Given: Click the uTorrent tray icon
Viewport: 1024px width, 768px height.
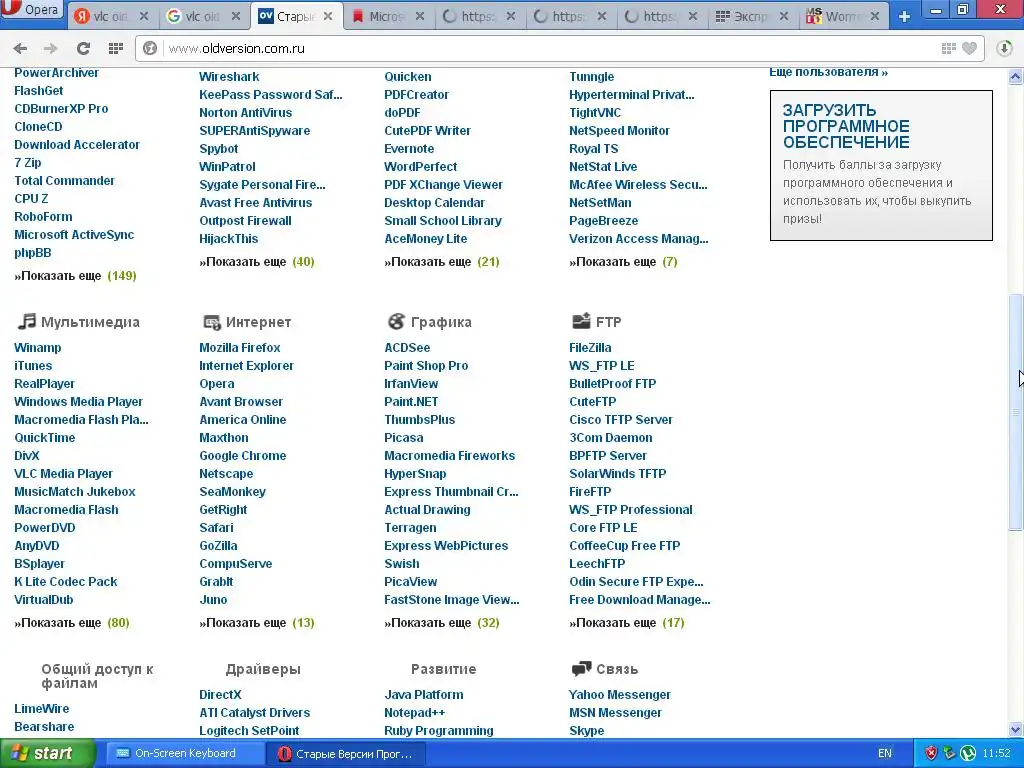Looking at the screenshot, I should point(967,753).
